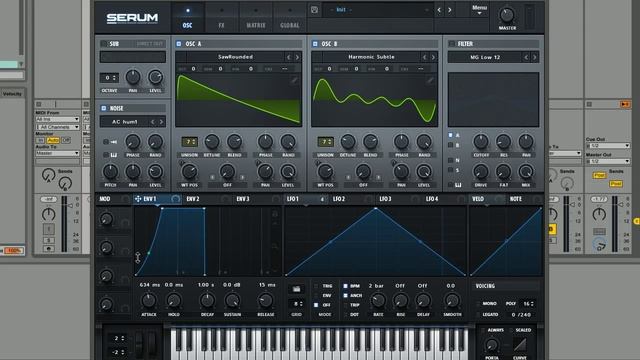Image resolution: width=640 pixels, height=360 pixels.
Task: Enable the SUB oscillator
Action: pos(104,44)
